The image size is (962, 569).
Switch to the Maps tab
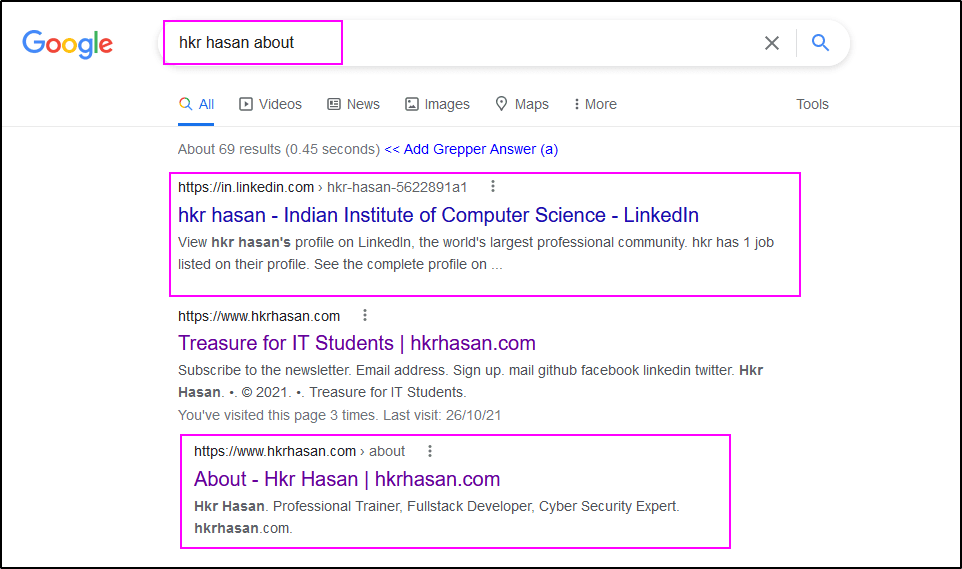(x=522, y=104)
